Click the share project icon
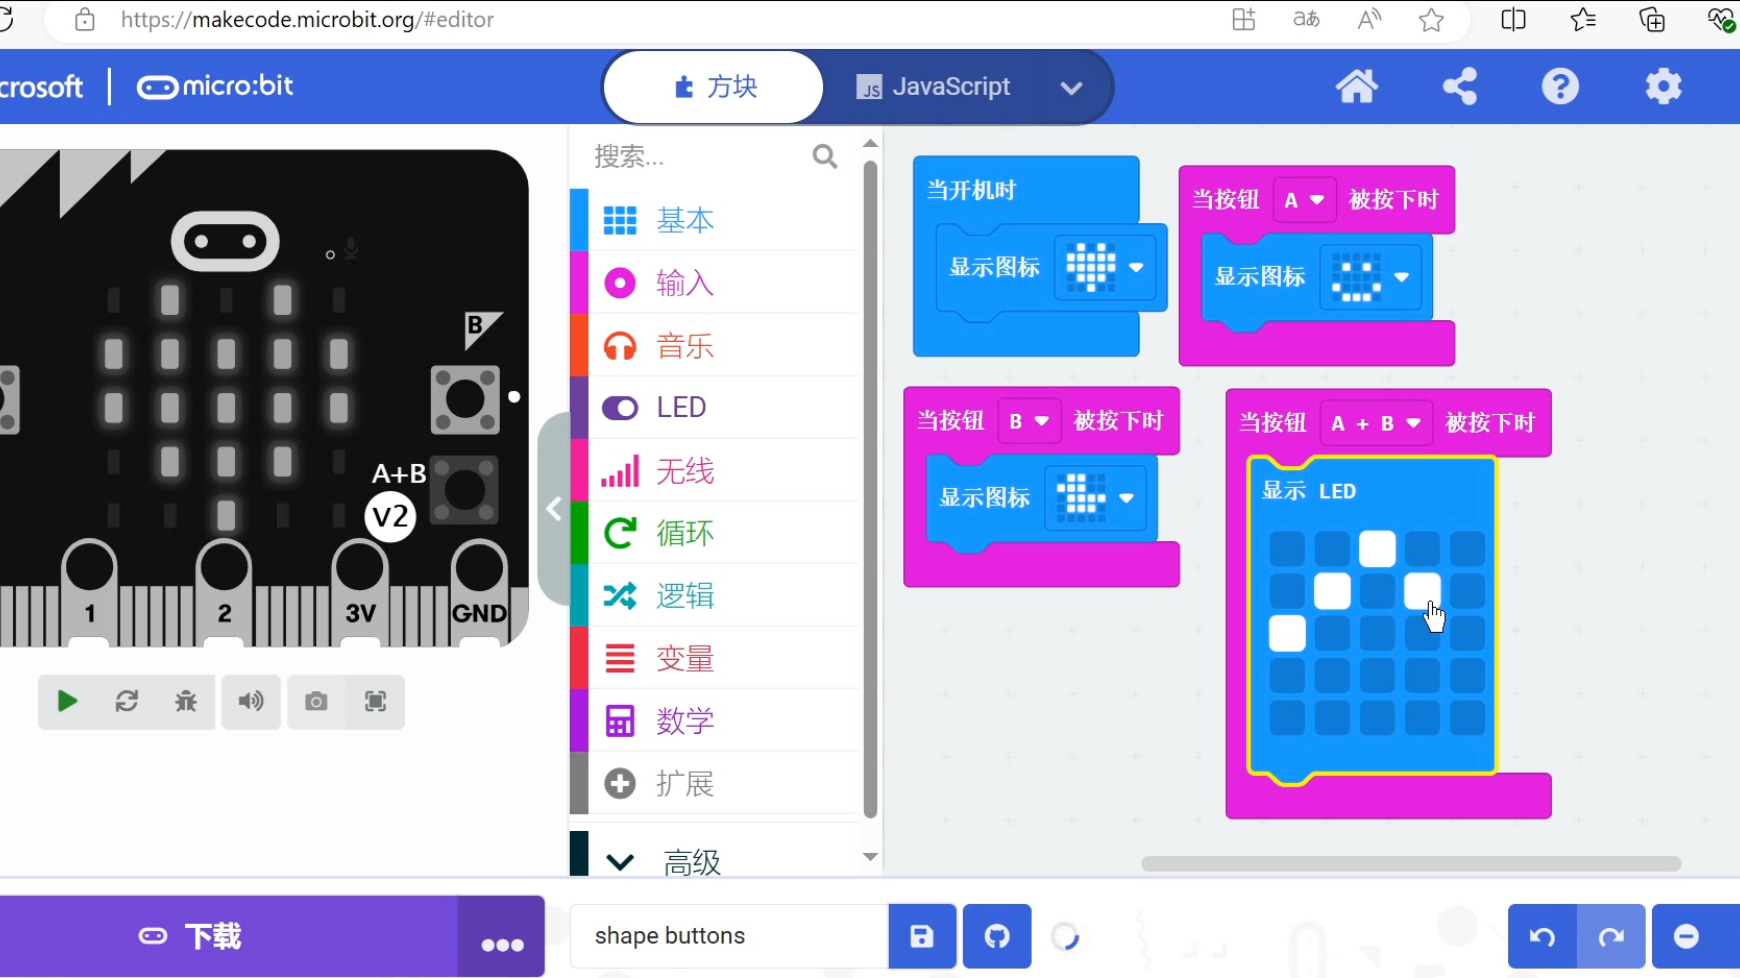Viewport: 1740px width, 978px height. [x=1459, y=87]
